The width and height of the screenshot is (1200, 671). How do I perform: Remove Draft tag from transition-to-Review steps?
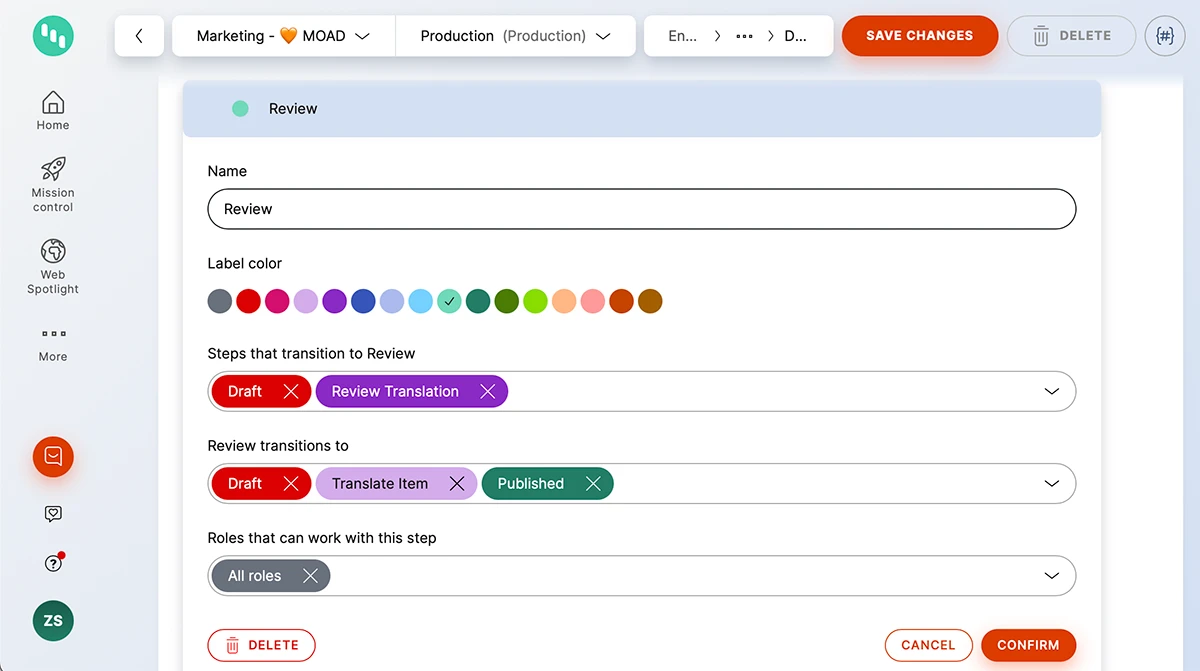(x=291, y=392)
